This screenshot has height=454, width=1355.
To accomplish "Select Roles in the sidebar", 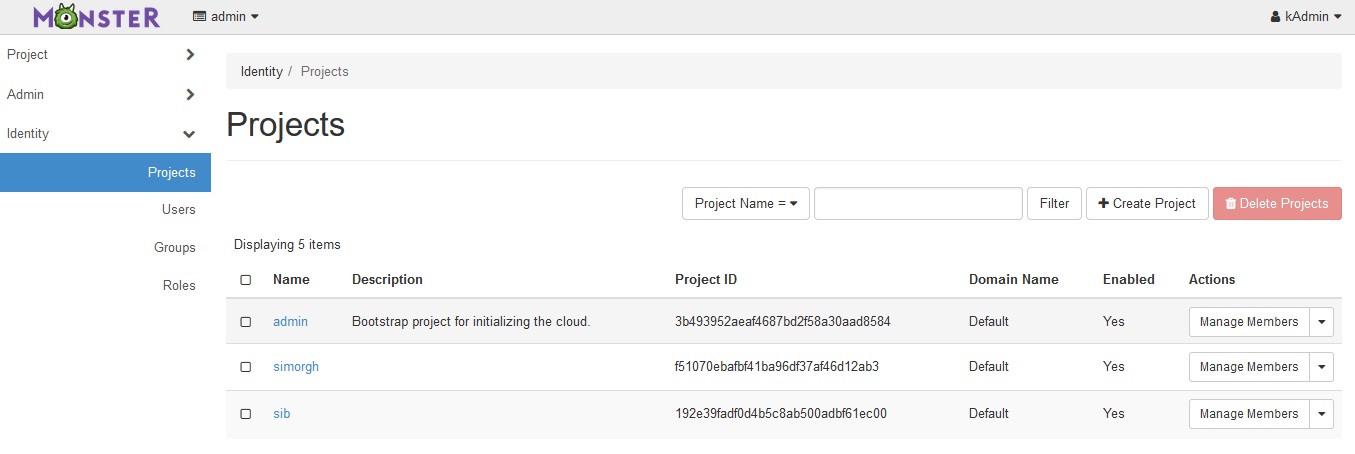I will click(179, 286).
